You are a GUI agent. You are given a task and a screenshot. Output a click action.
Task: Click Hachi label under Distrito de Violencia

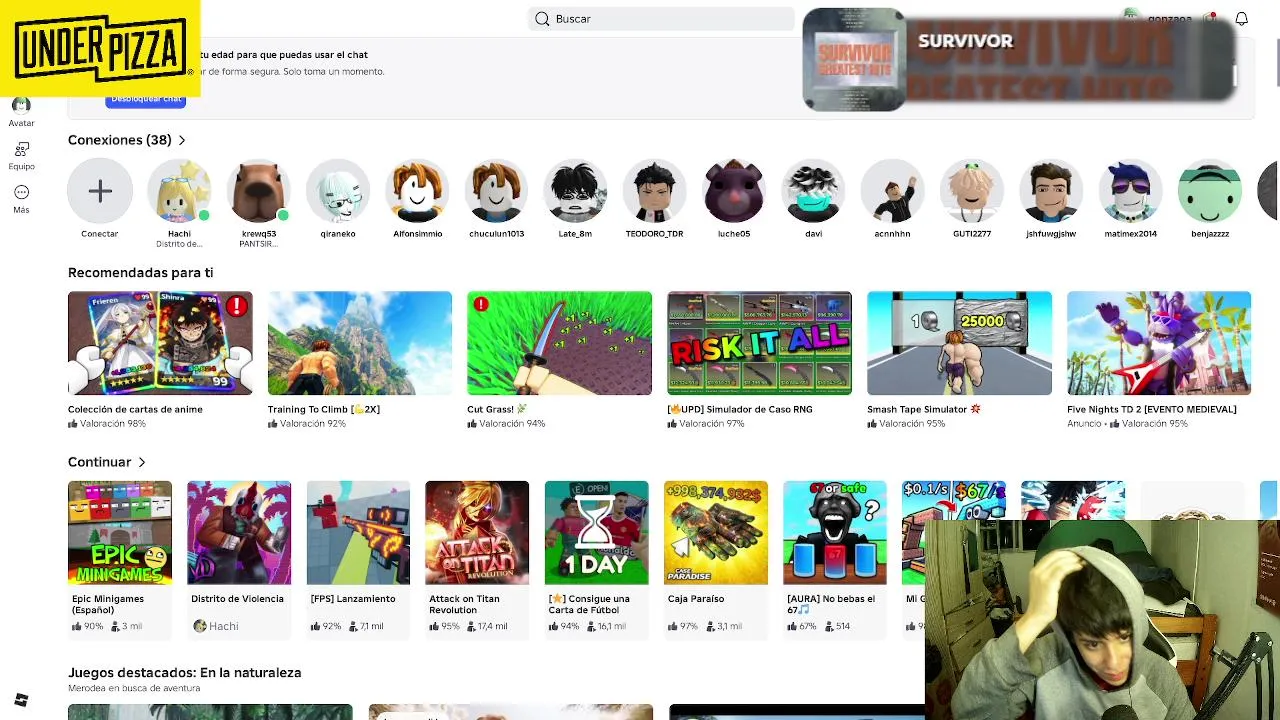(224, 626)
